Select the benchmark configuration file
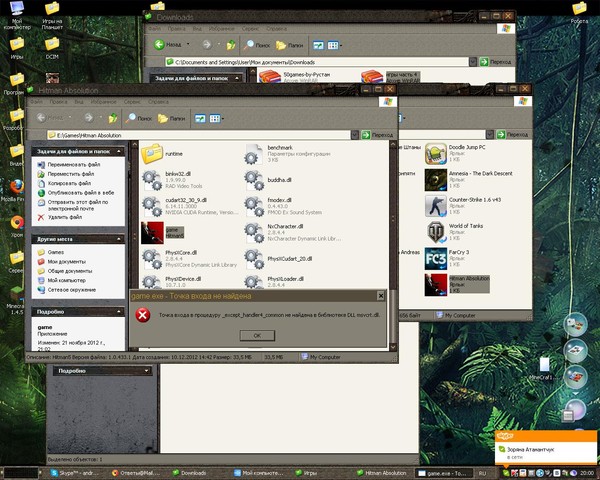This screenshot has width=600, height=480. [287, 153]
